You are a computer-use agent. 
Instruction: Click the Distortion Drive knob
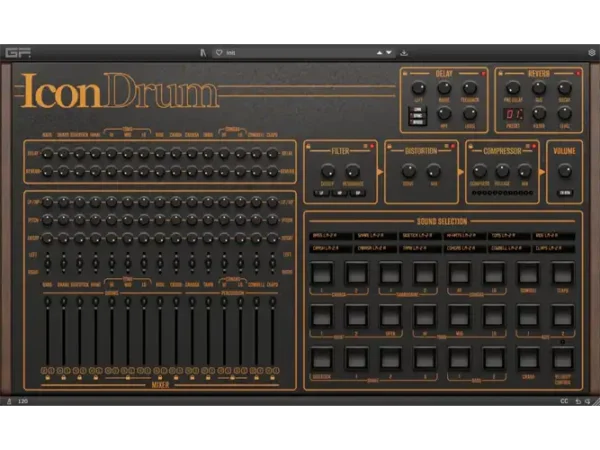pyautogui.click(x=408, y=171)
